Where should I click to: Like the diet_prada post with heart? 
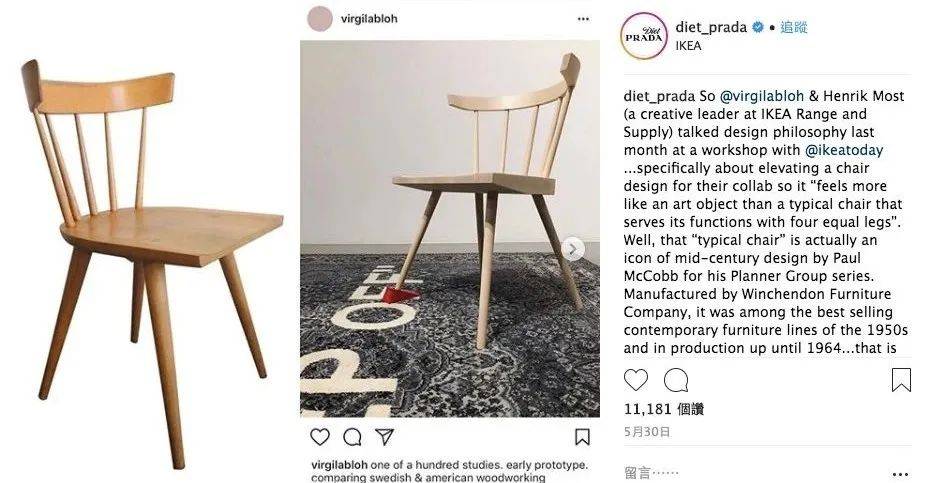(636, 380)
